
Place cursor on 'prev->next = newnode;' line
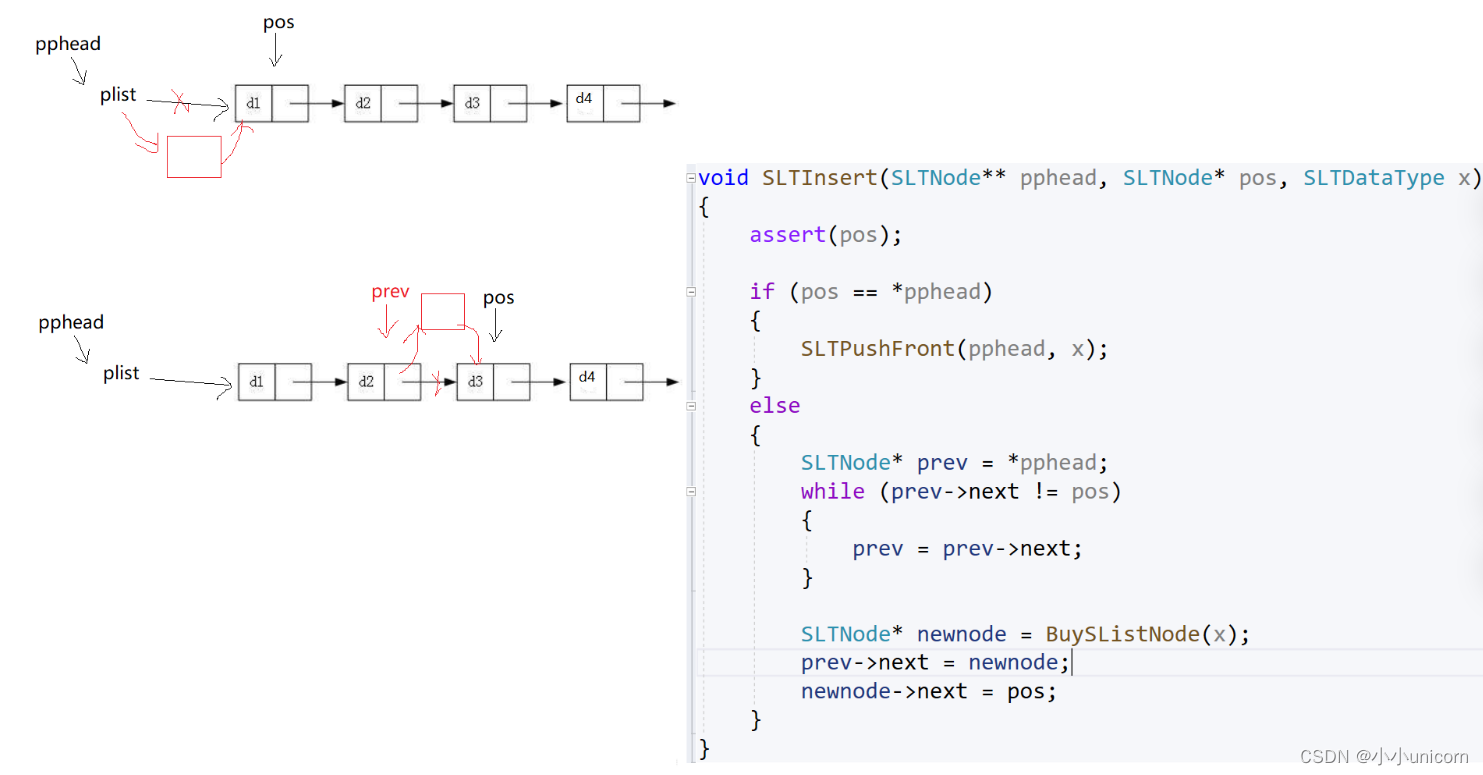click(936, 663)
